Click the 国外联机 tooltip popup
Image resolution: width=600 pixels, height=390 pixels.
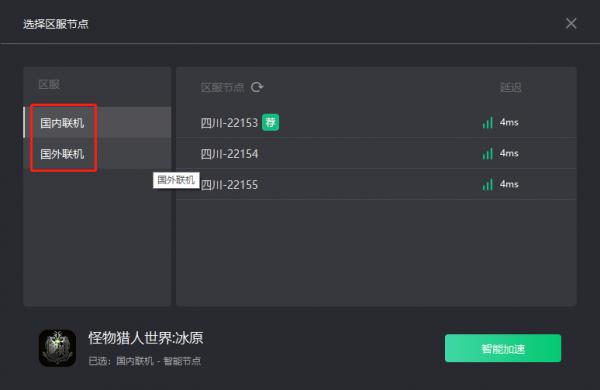[x=176, y=180]
